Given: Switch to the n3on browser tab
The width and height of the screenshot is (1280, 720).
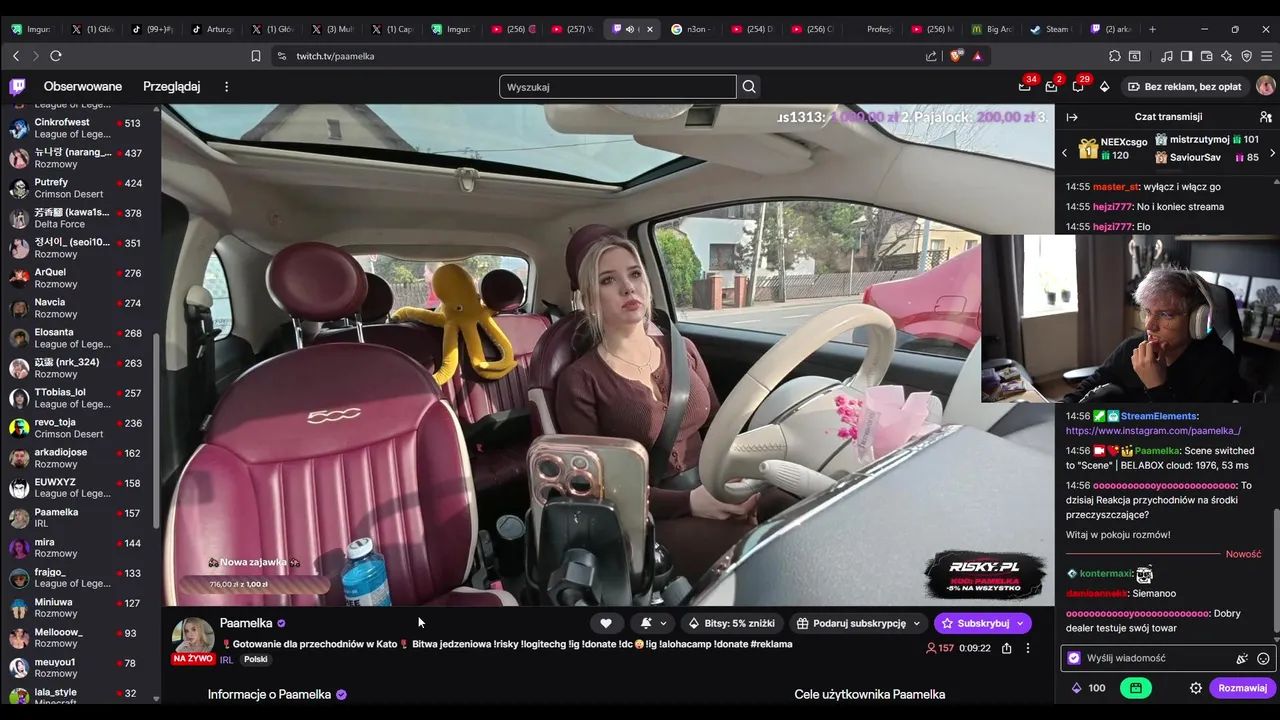Looking at the screenshot, I should point(691,29).
